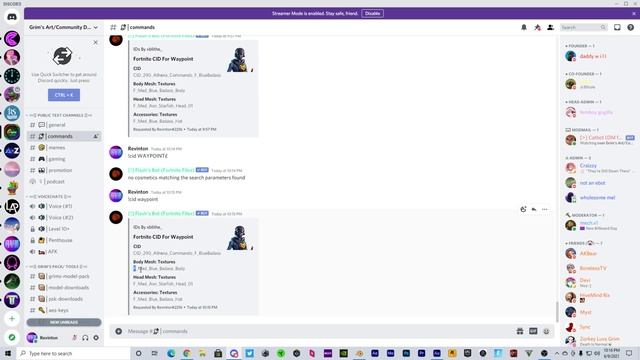
Task: Click attach file plus in message box
Action: (x=118, y=331)
